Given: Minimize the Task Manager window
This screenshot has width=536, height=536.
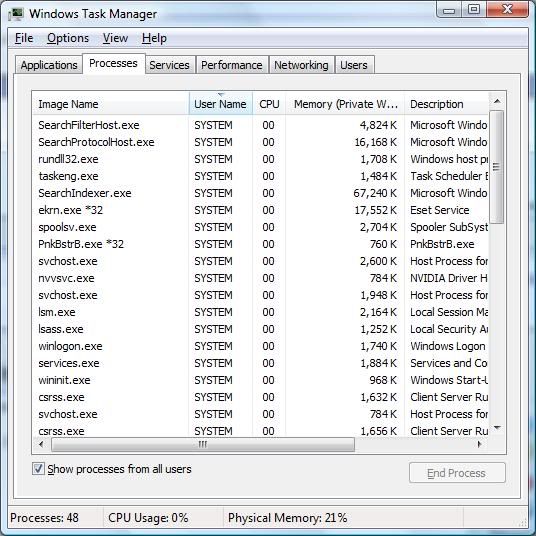Looking at the screenshot, I should pyautogui.click(x=448, y=10).
